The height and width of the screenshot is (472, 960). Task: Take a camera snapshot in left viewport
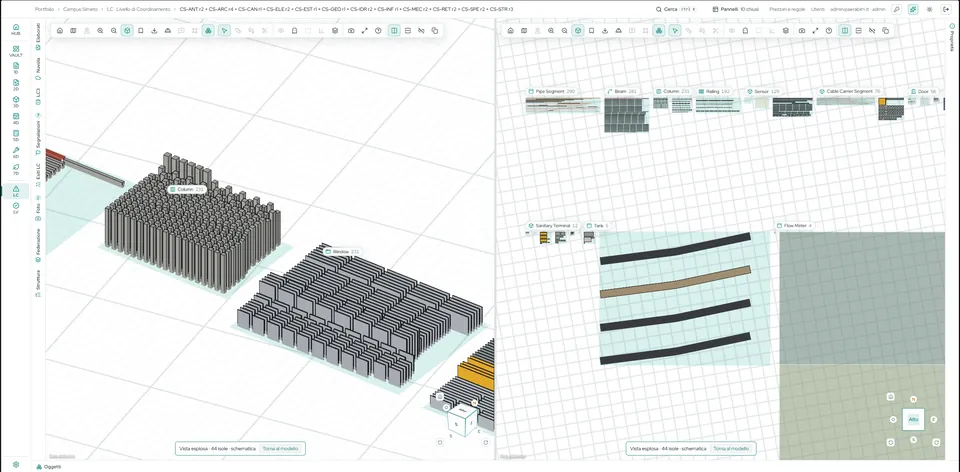coord(351,31)
